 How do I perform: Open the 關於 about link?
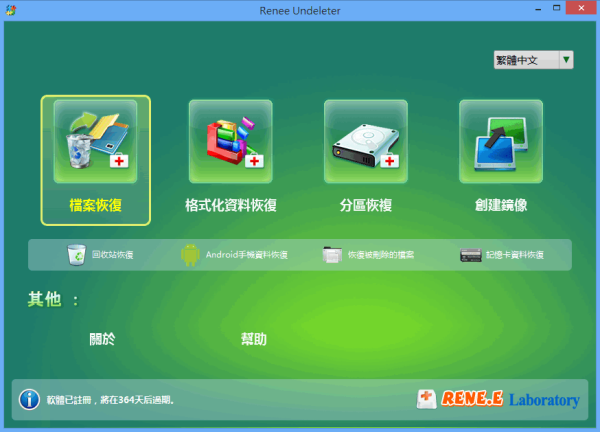[102, 339]
